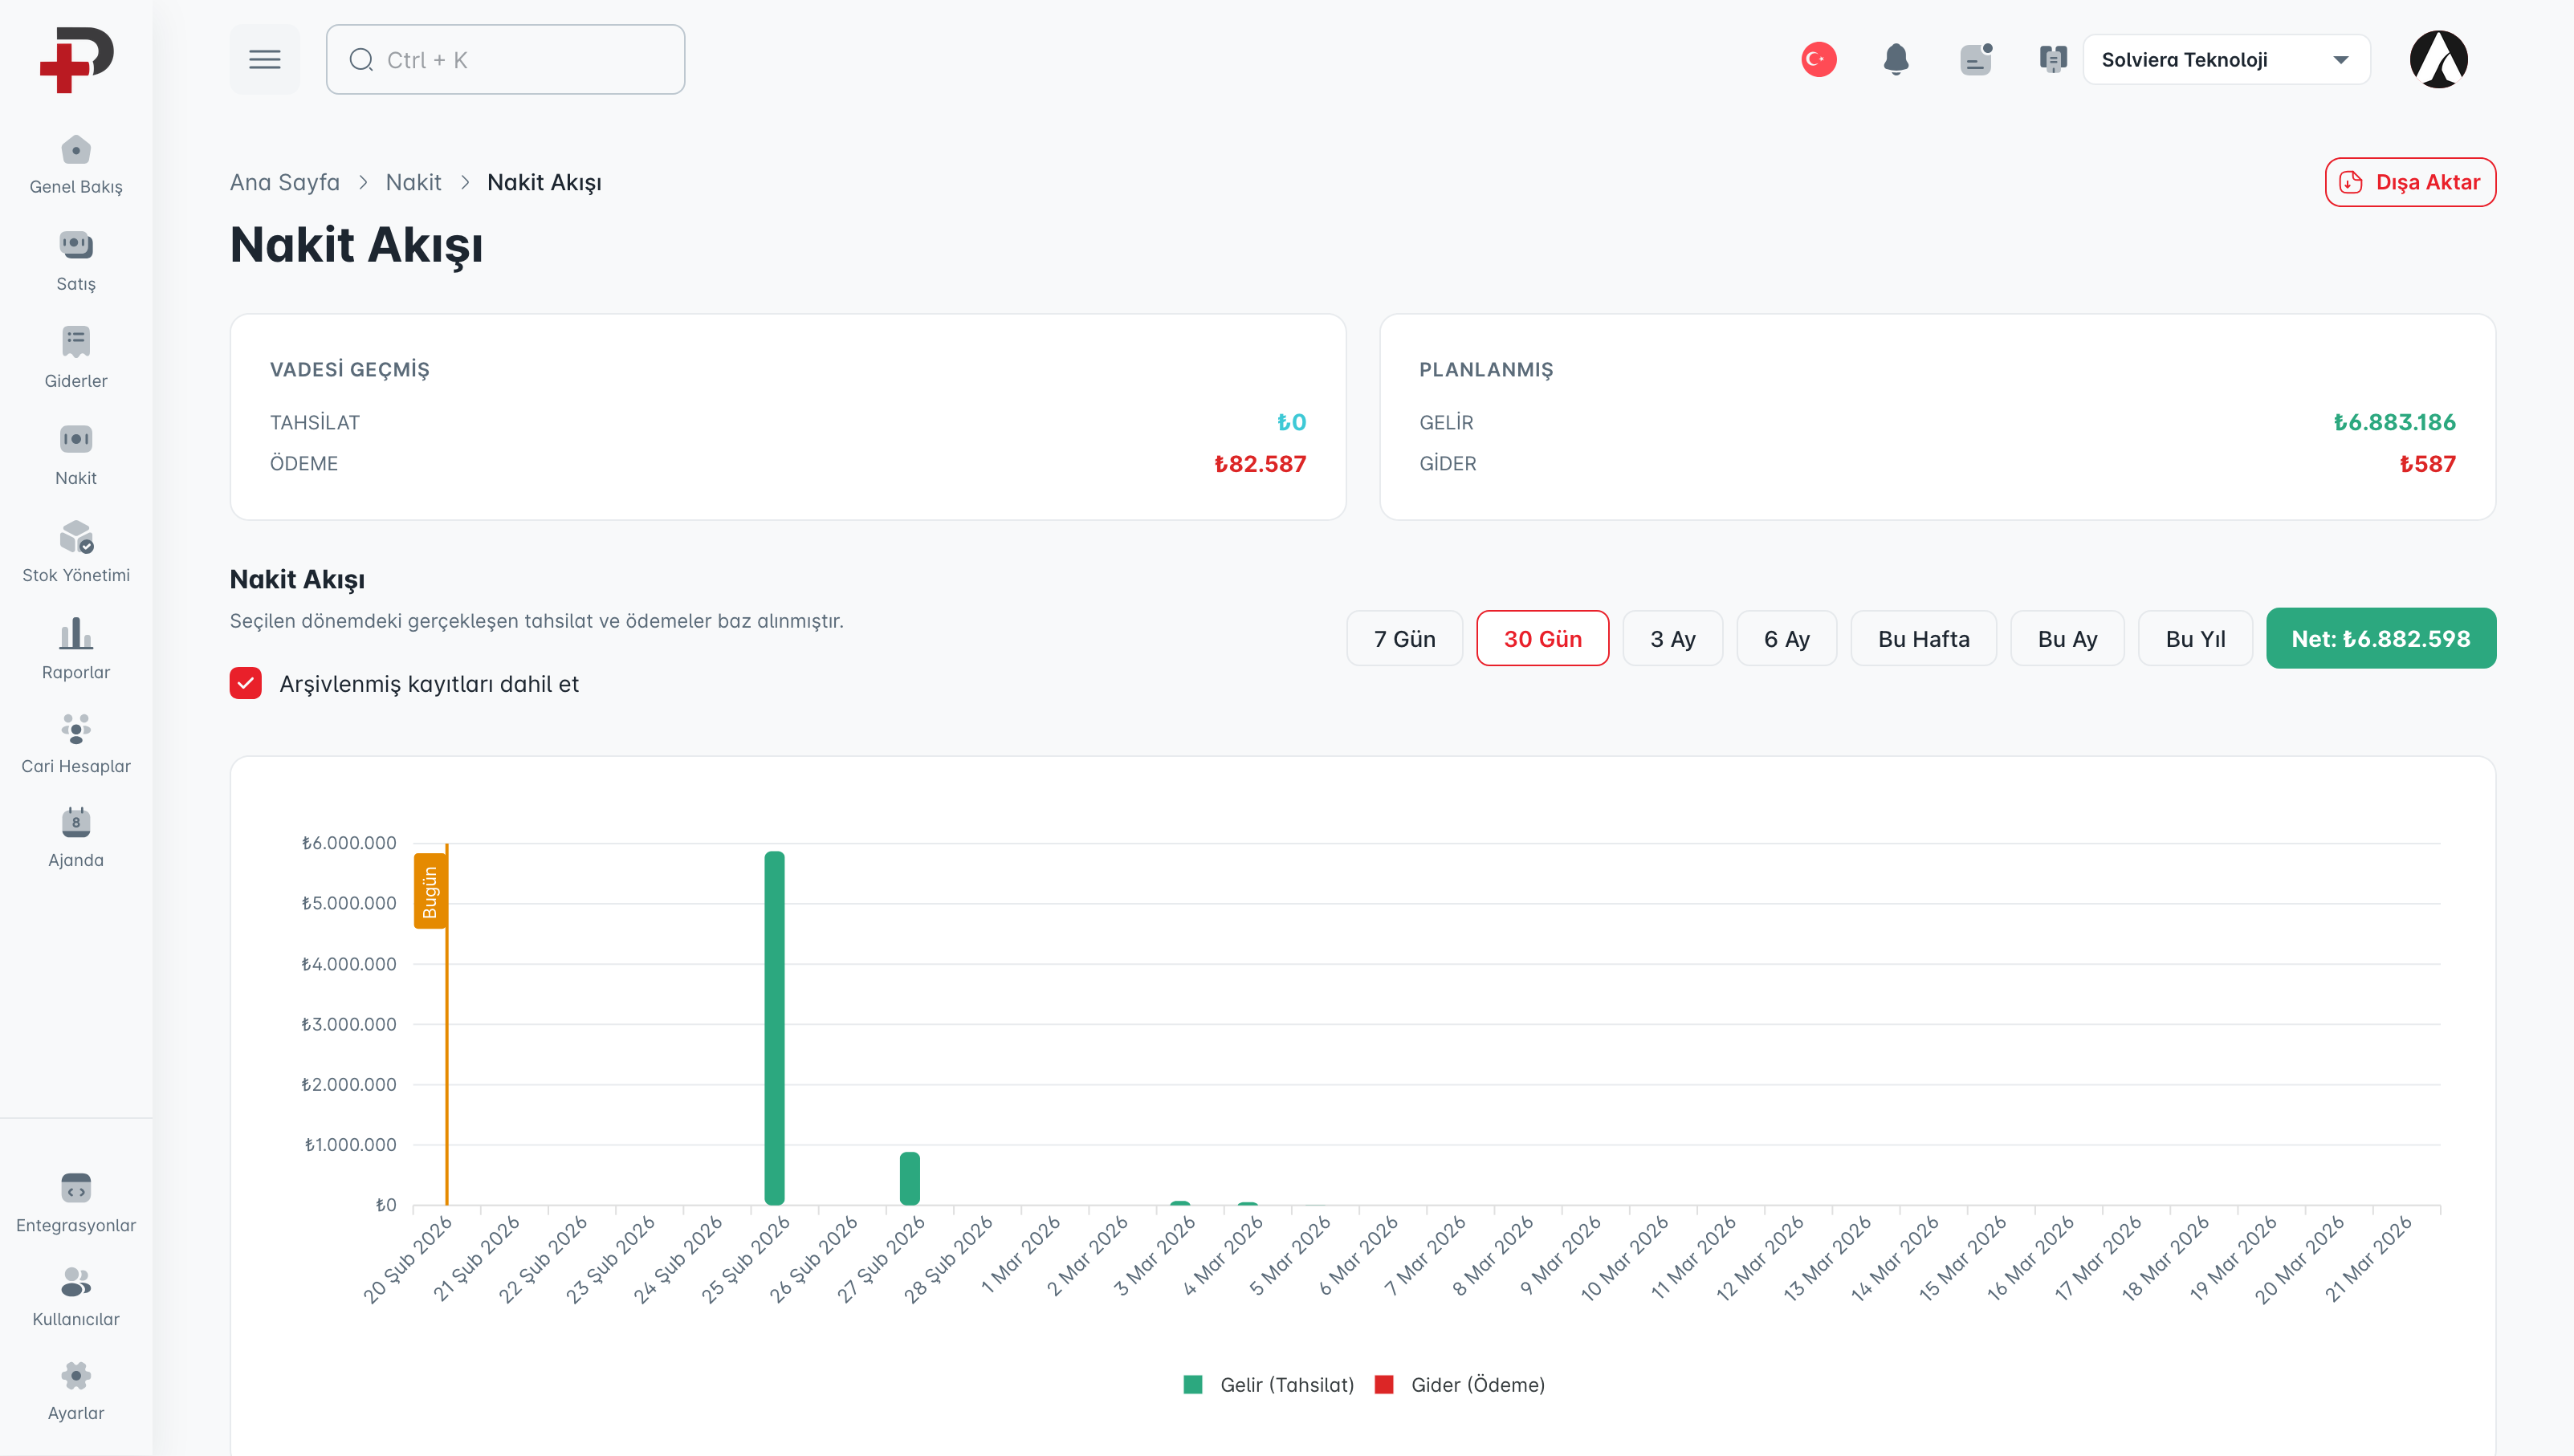Click the Dışa Aktar export button
The width and height of the screenshot is (2574, 1456).
[x=2409, y=182]
